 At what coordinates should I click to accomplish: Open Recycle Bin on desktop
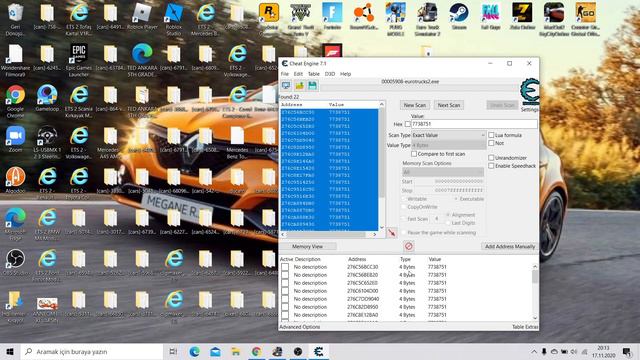(15, 19)
